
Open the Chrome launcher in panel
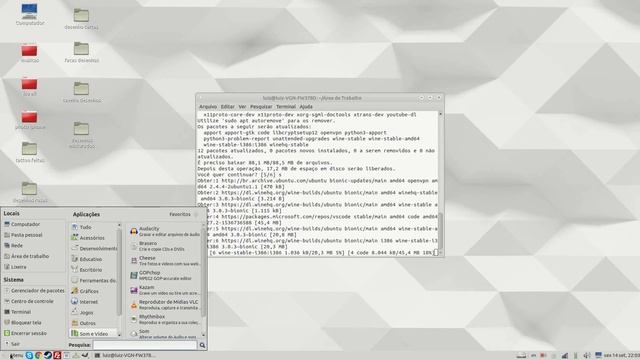(x=38, y=356)
